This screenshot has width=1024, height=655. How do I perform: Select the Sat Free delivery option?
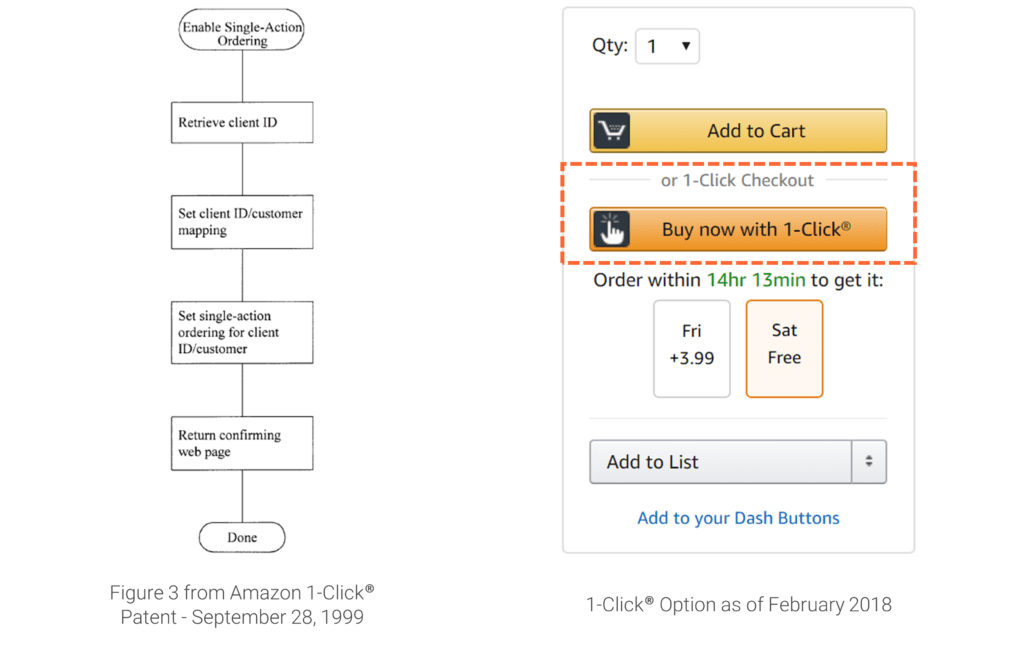click(784, 349)
